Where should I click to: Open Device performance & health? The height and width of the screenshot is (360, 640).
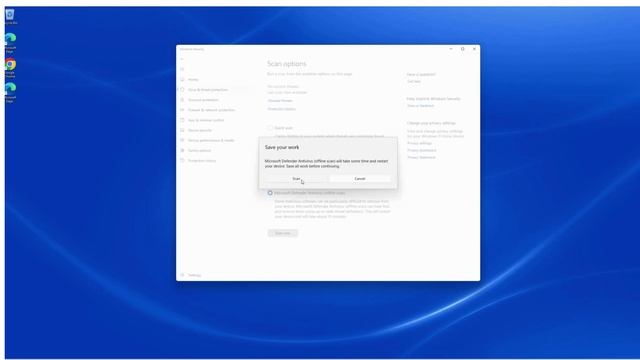211,140
